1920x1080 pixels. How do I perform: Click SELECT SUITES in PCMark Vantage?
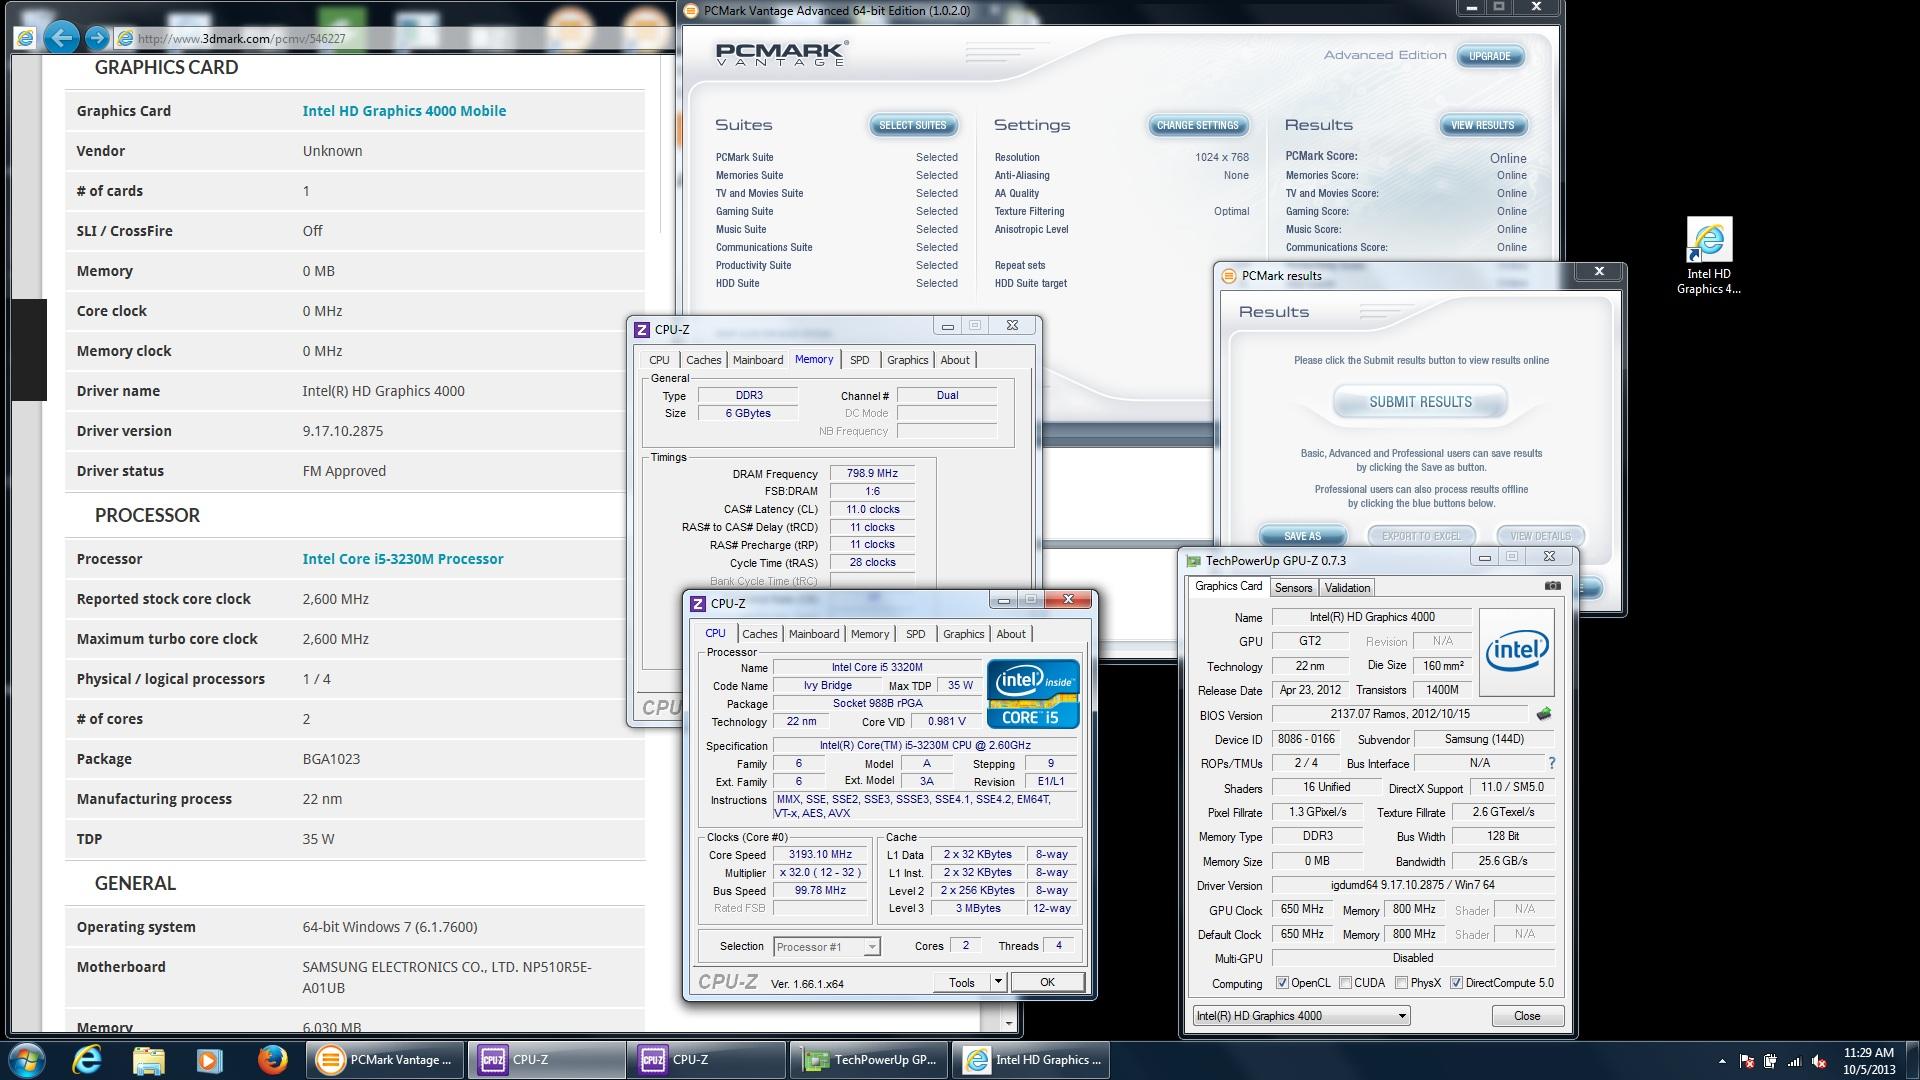tap(912, 125)
